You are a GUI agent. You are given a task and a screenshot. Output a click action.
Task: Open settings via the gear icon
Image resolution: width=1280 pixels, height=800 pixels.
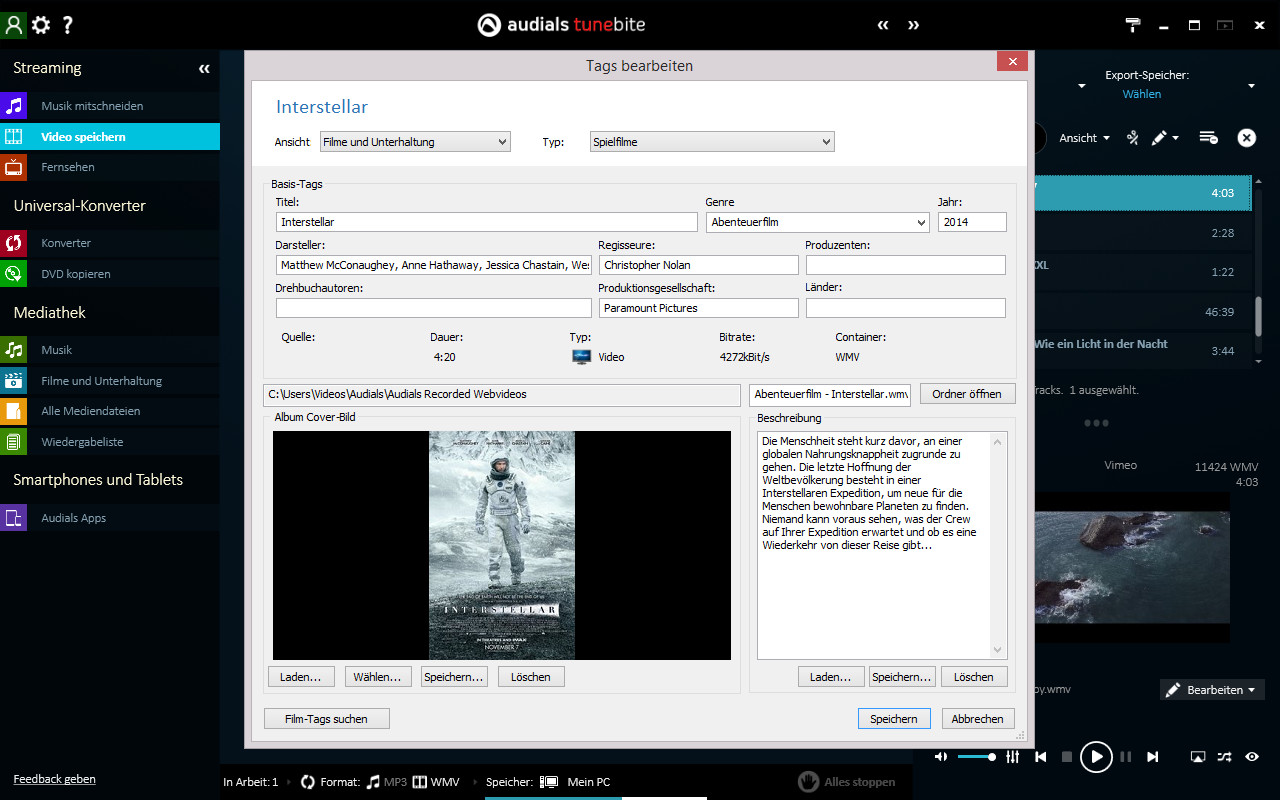click(41, 25)
